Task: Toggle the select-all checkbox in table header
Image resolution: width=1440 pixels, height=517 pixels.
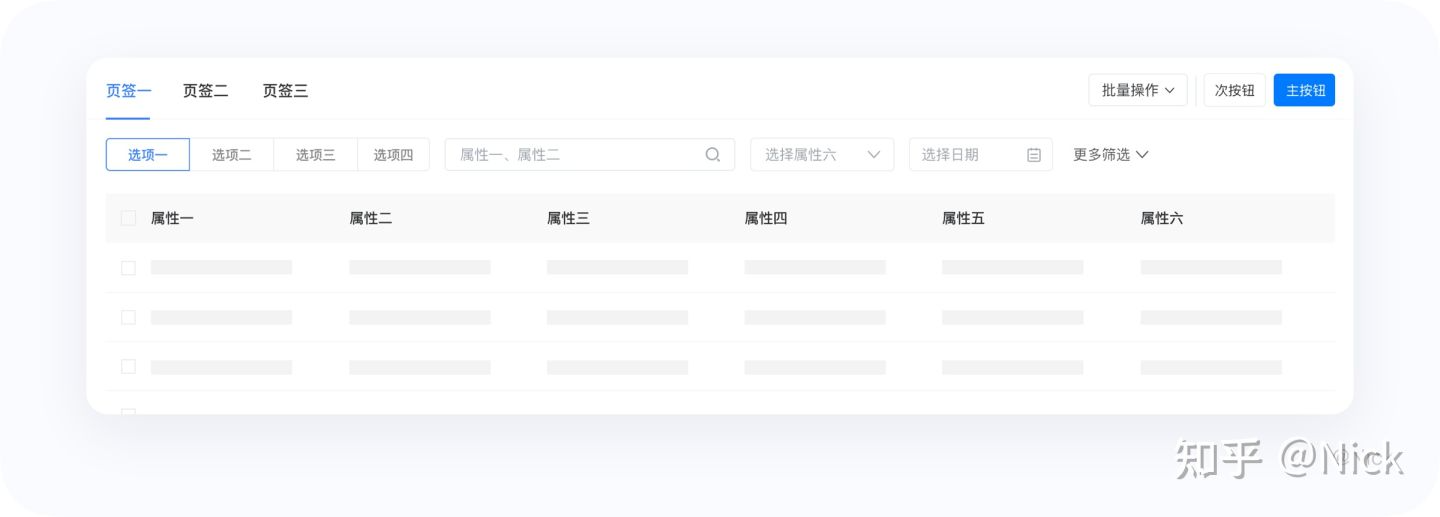Action: pos(128,218)
